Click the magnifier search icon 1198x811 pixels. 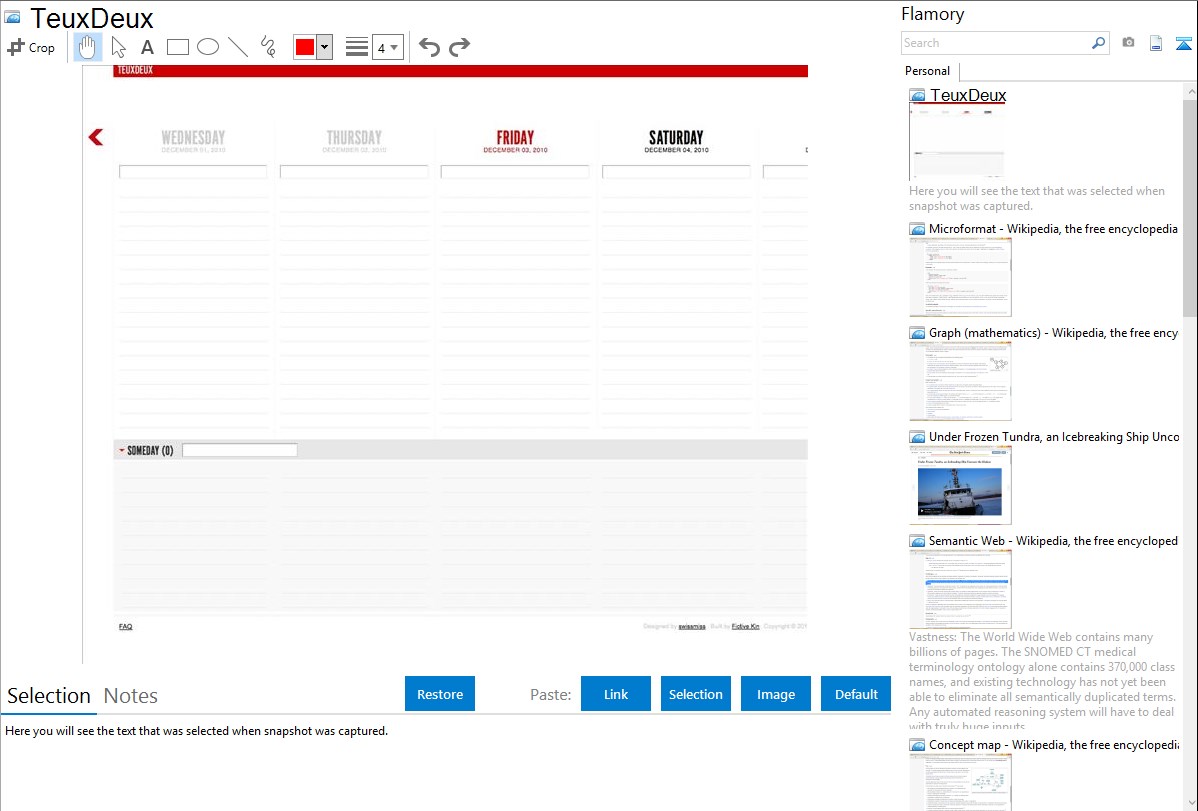pyautogui.click(x=1099, y=43)
